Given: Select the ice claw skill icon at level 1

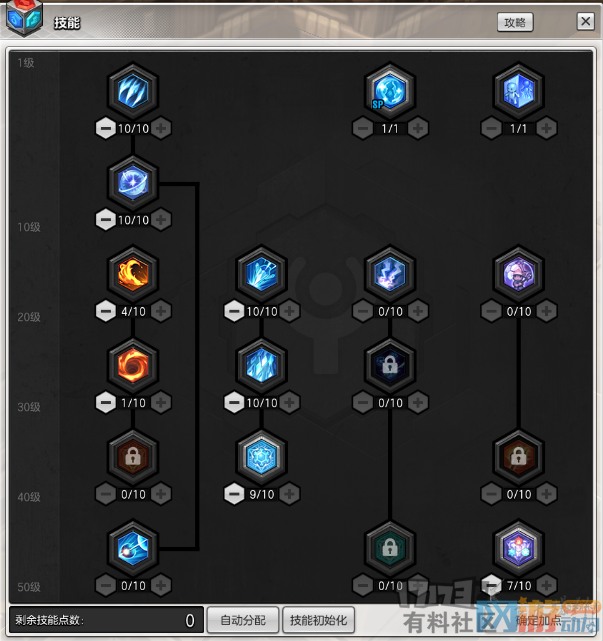Looking at the screenshot, I should click(133, 91).
